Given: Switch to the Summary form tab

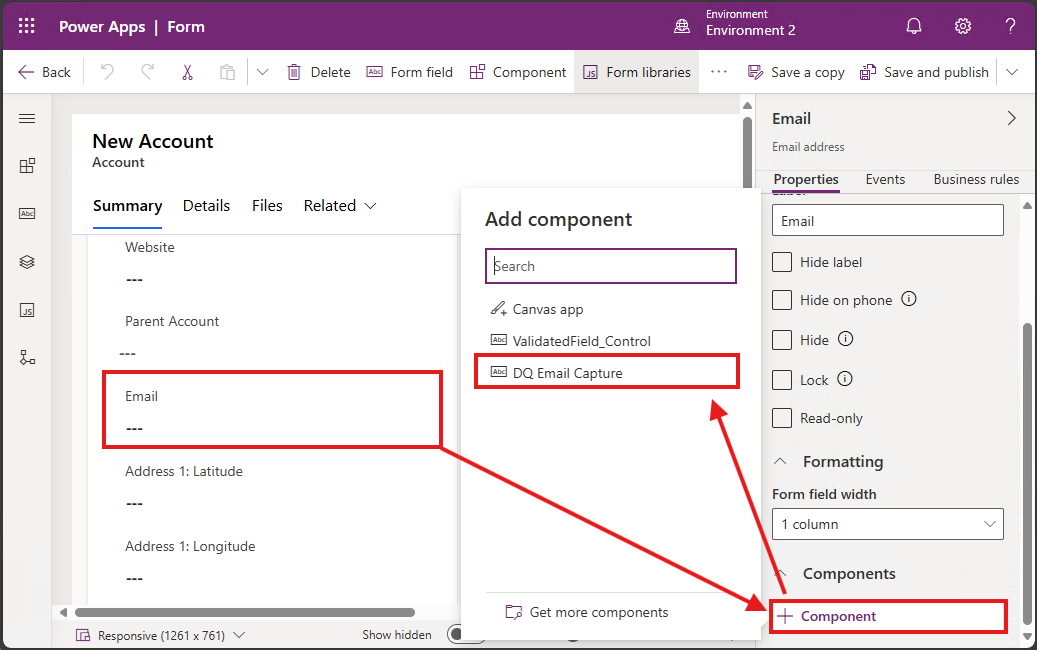Looking at the screenshot, I should (x=128, y=206).
